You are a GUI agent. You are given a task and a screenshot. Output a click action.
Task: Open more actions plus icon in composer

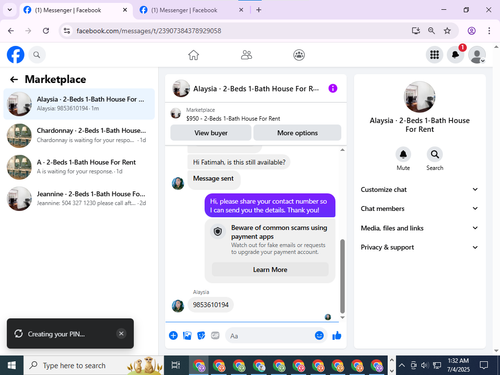click(x=173, y=335)
